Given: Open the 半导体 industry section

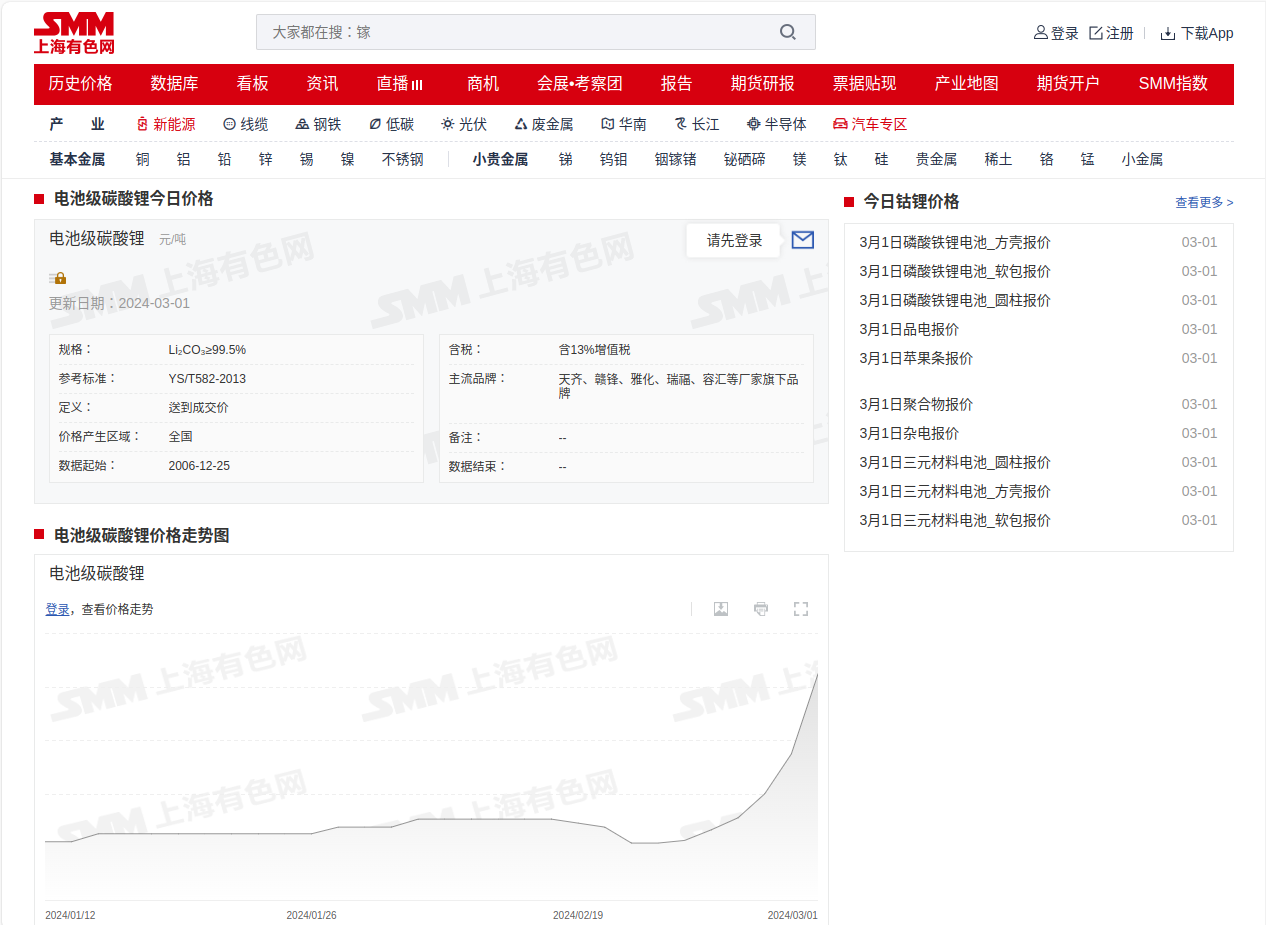Looking at the screenshot, I should click(777, 124).
